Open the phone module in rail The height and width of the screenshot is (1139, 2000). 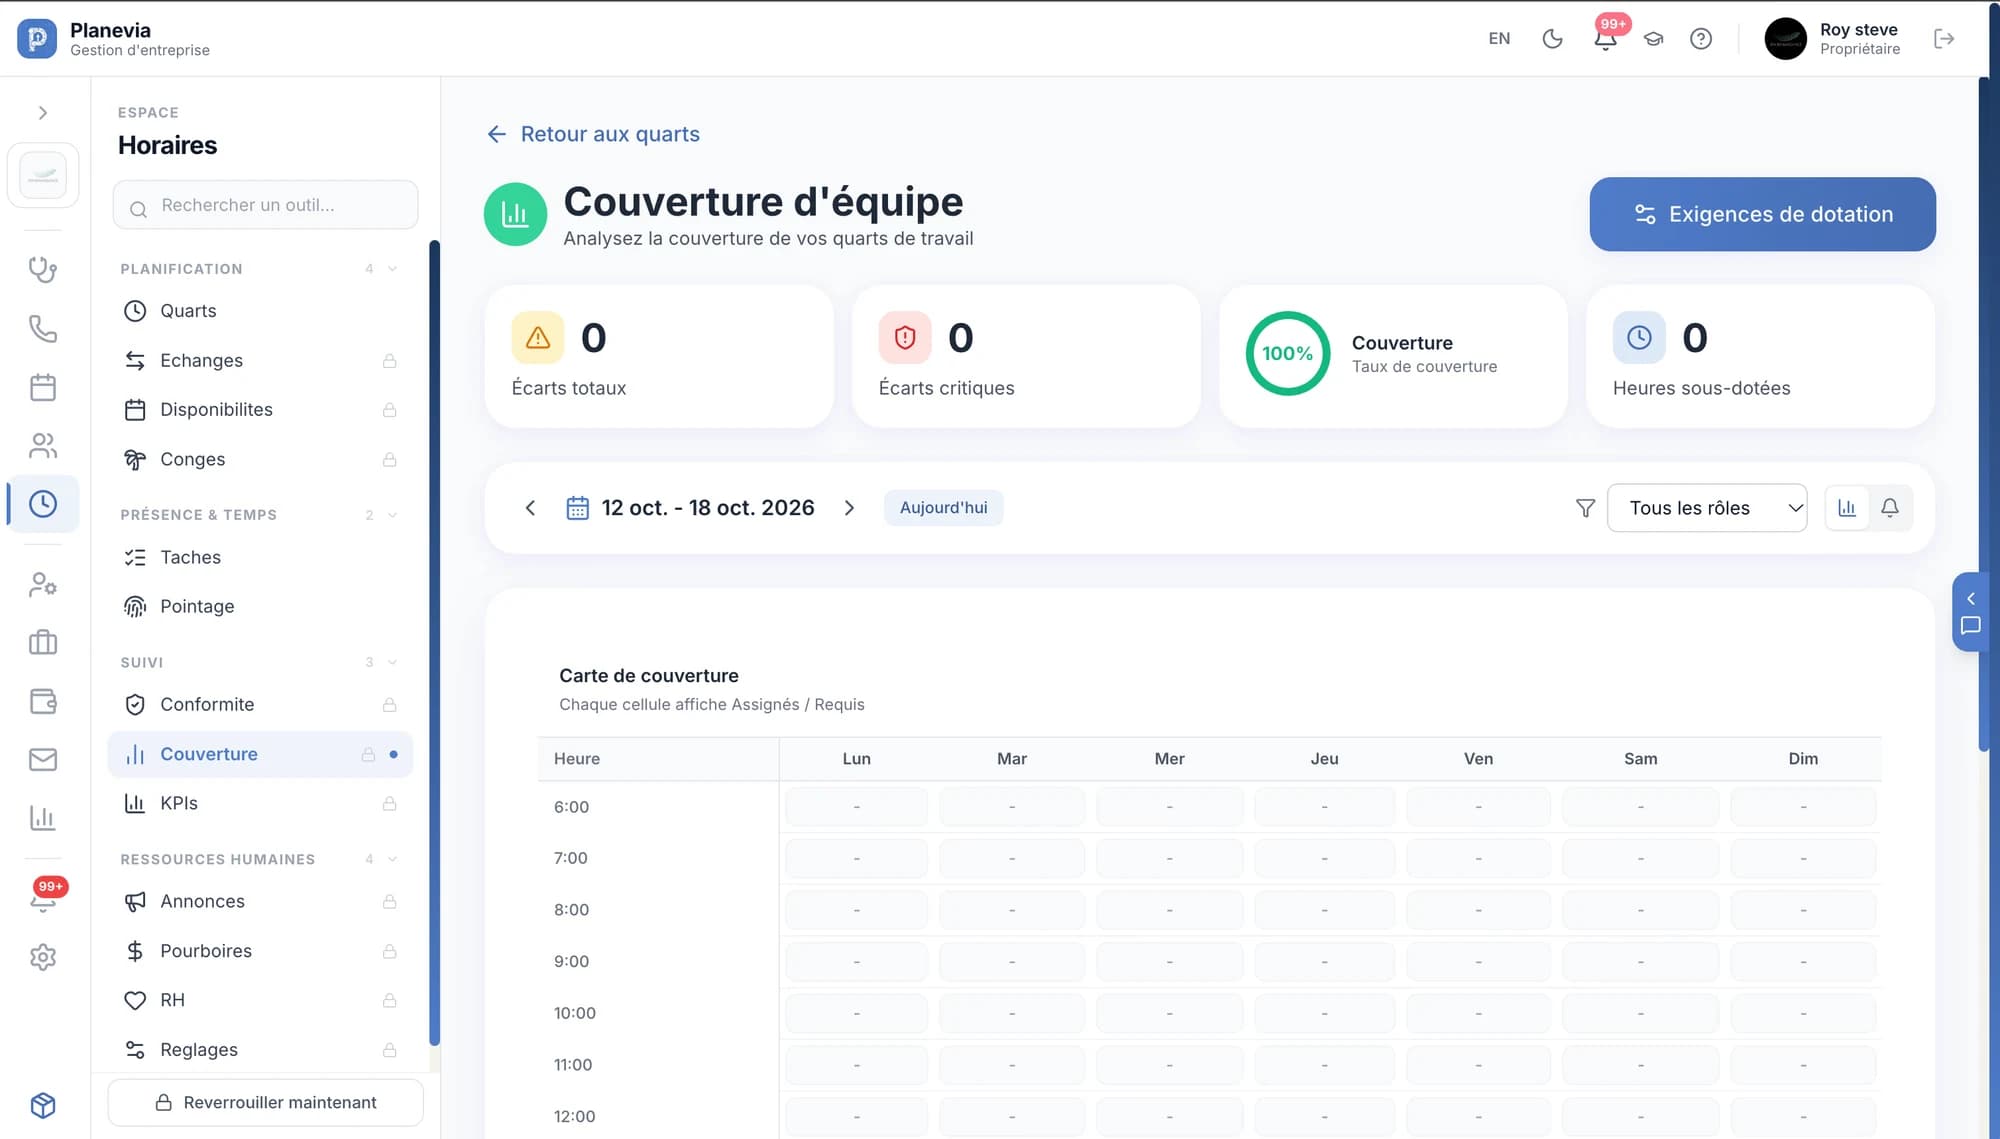coord(43,329)
